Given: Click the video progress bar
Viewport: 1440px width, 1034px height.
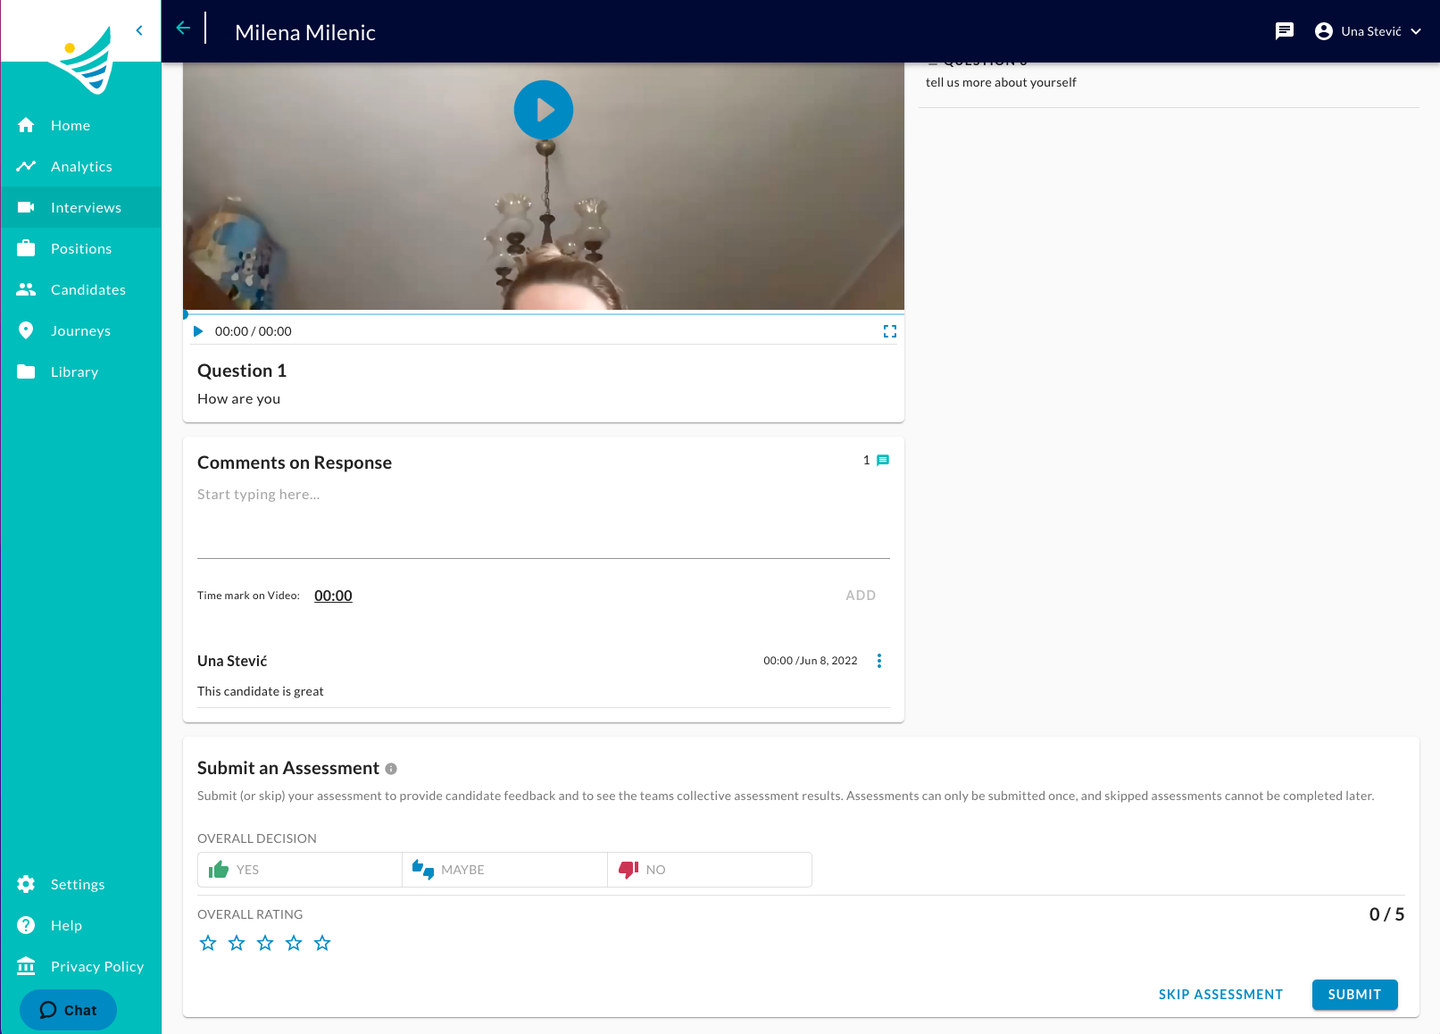Looking at the screenshot, I should click(543, 313).
